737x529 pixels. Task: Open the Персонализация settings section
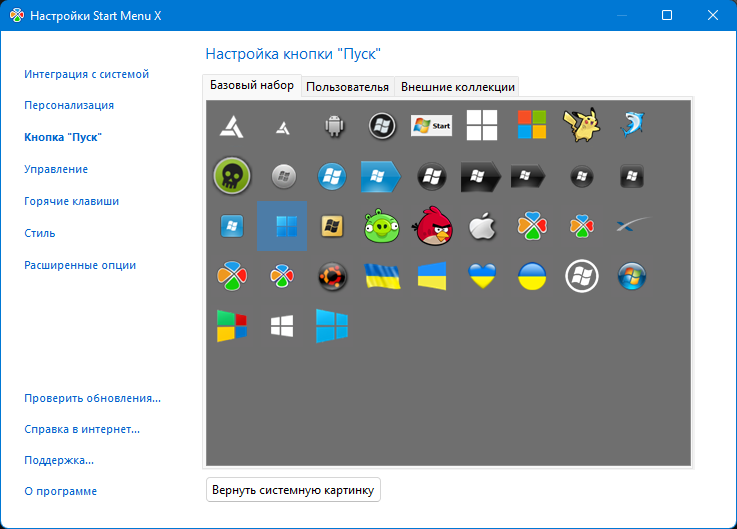69,105
